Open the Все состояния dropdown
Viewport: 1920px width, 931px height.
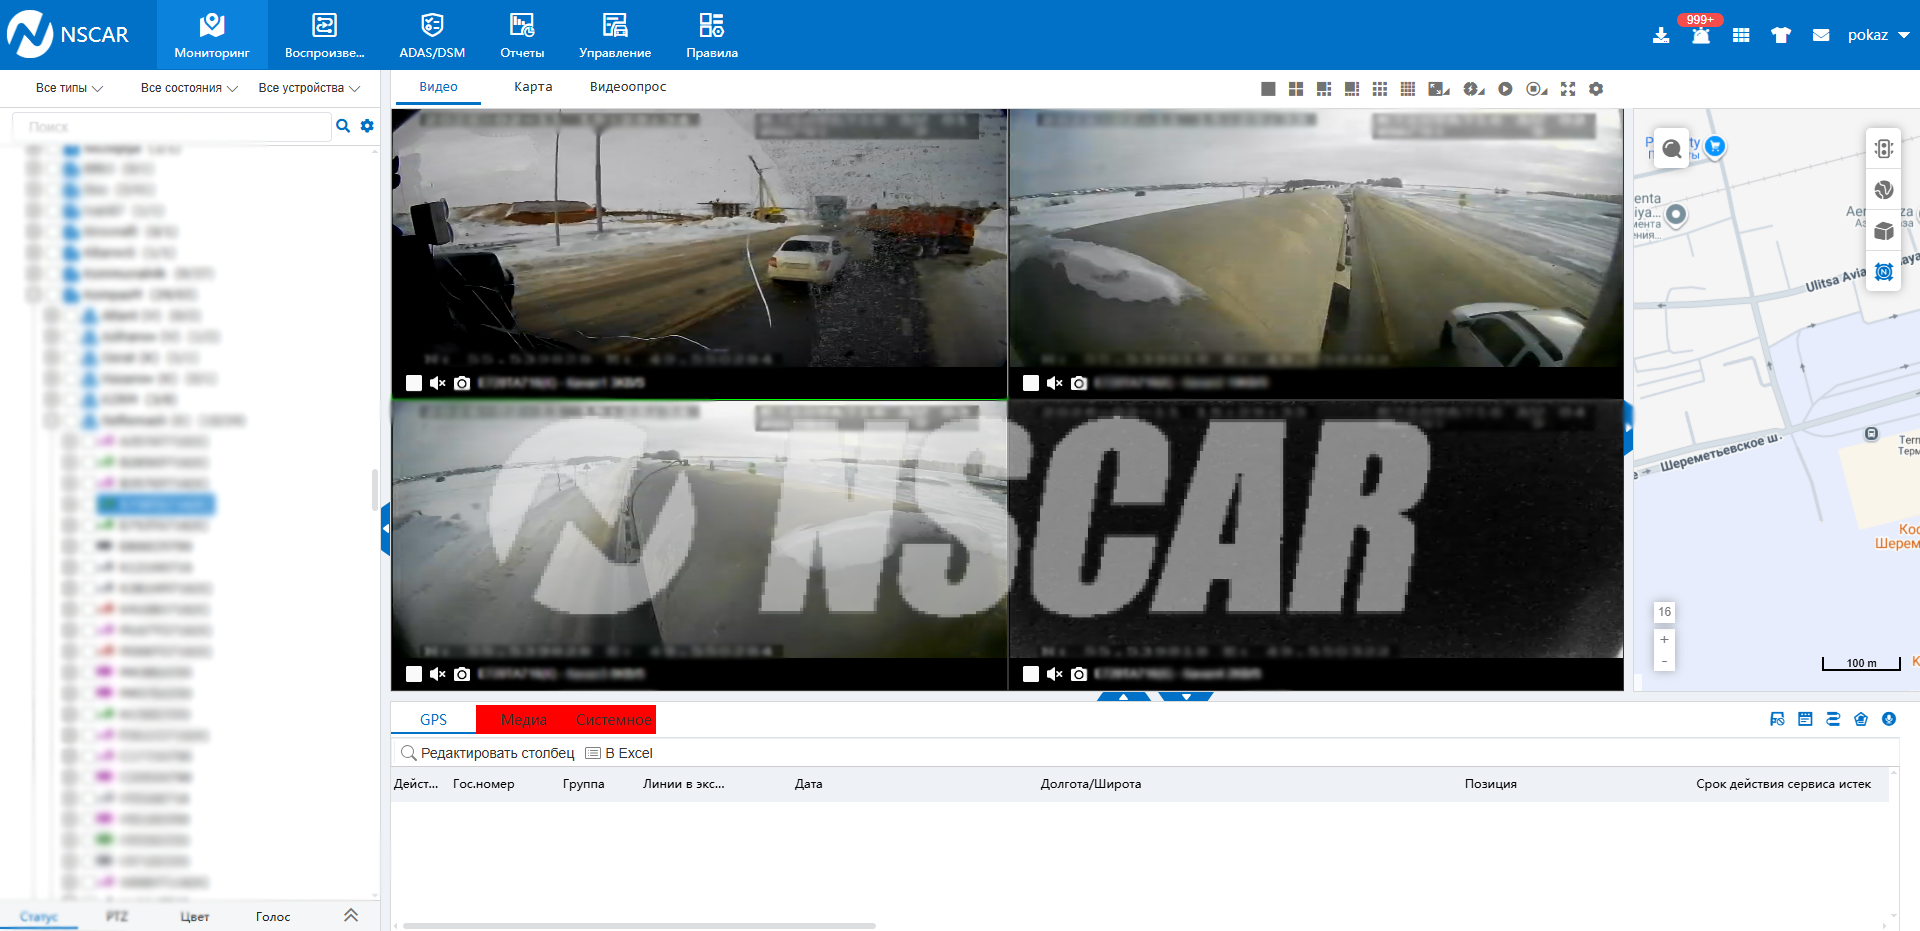pos(189,88)
